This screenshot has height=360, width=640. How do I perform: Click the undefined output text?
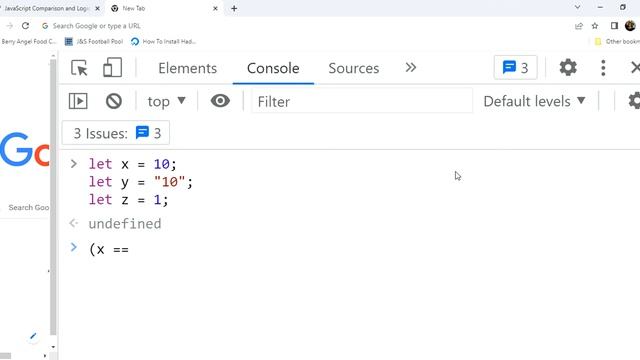(125, 224)
